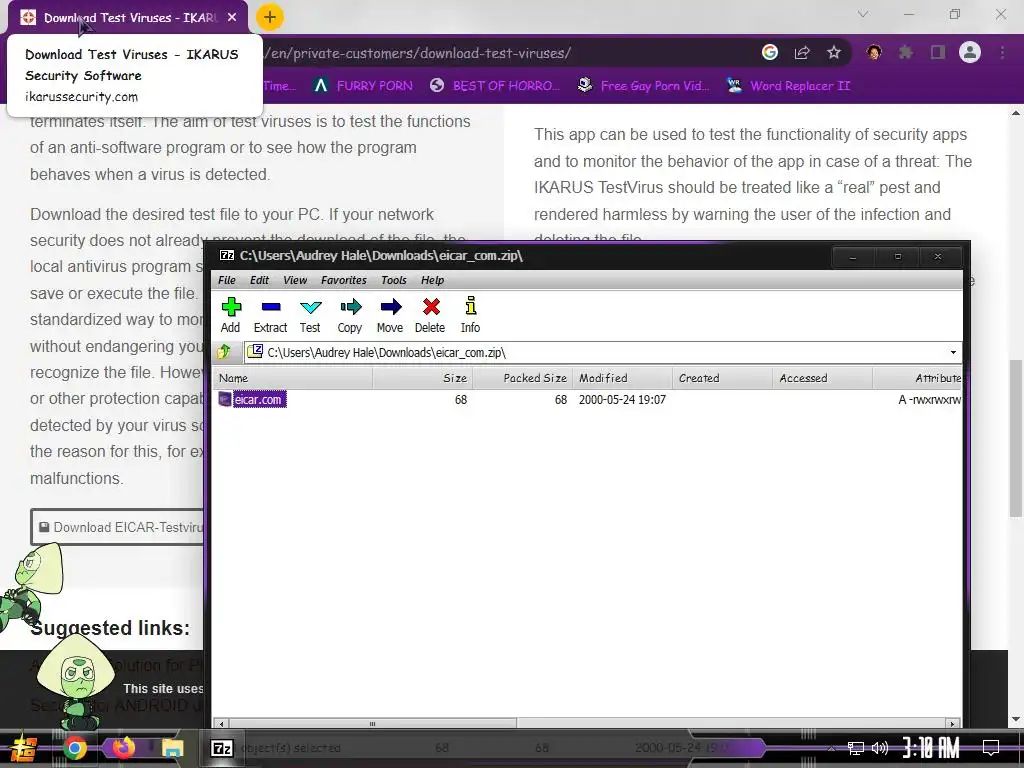
Task: Expand the 7-Zip address path dropdown
Action: point(953,353)
